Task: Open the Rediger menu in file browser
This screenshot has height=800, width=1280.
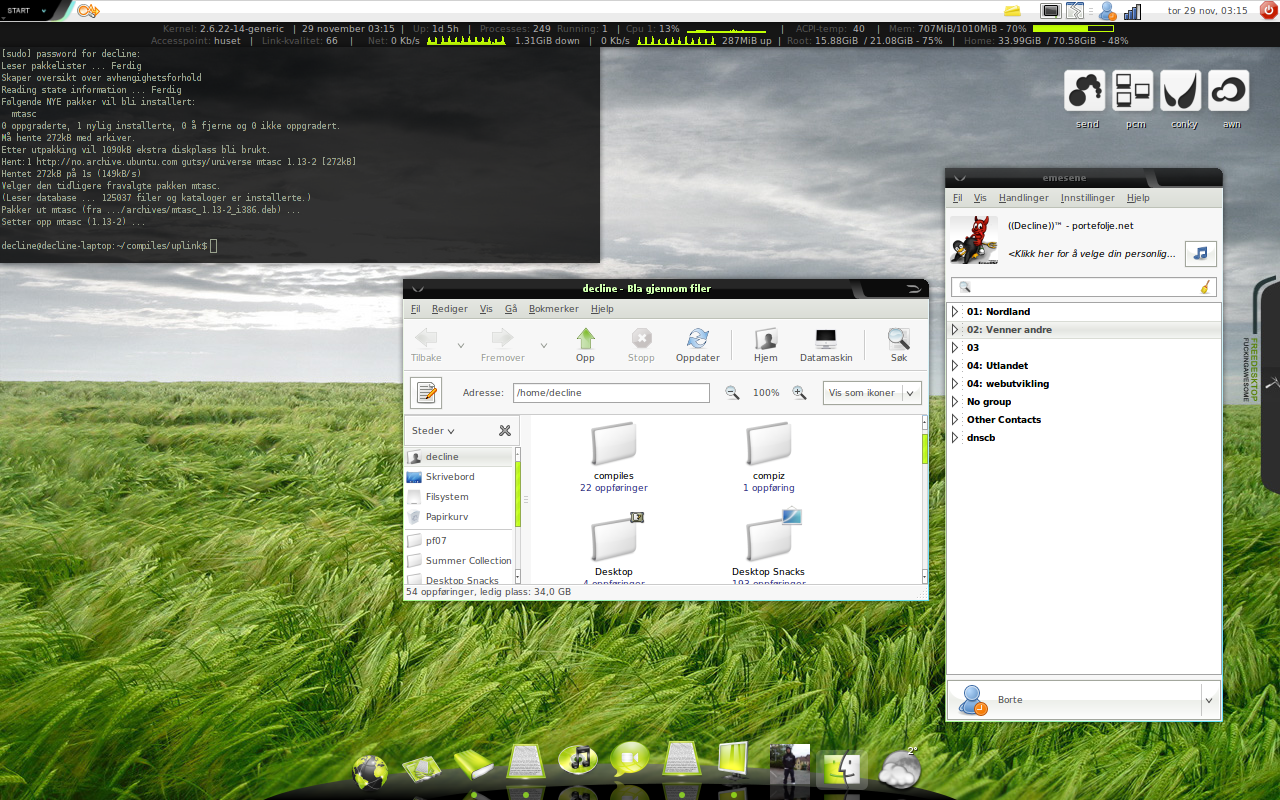Action: coord(449,309)
